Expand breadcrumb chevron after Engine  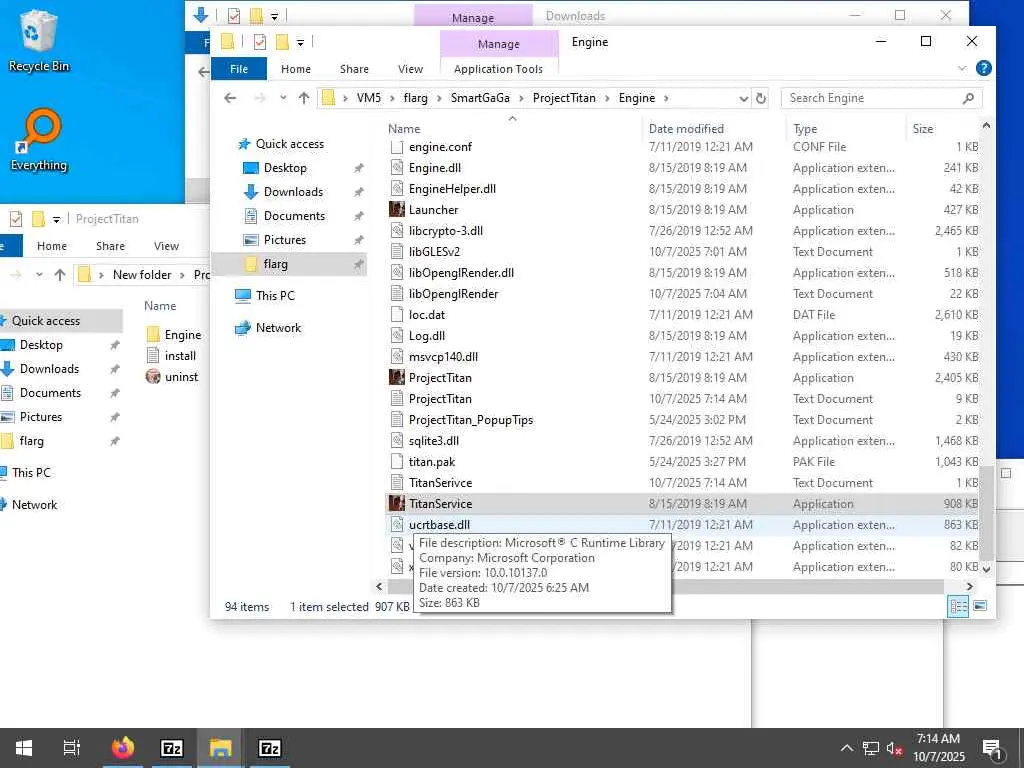666,99
